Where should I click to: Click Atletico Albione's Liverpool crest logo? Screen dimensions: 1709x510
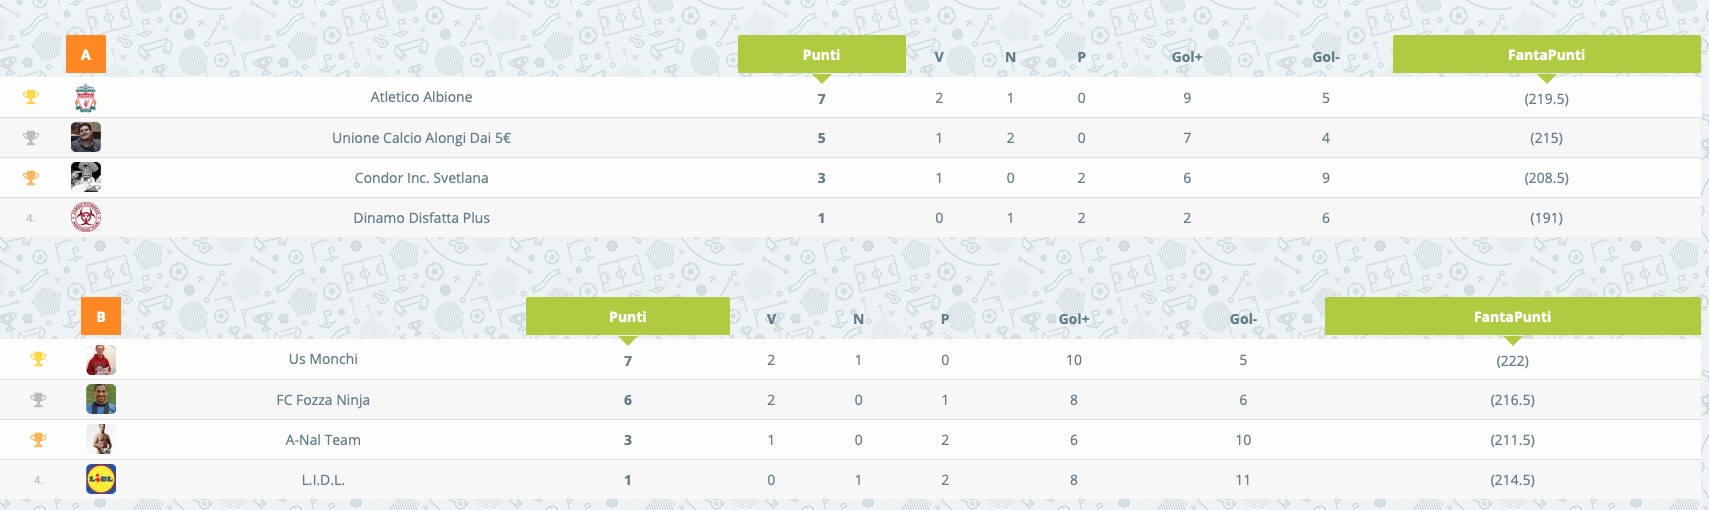(86, 97)
